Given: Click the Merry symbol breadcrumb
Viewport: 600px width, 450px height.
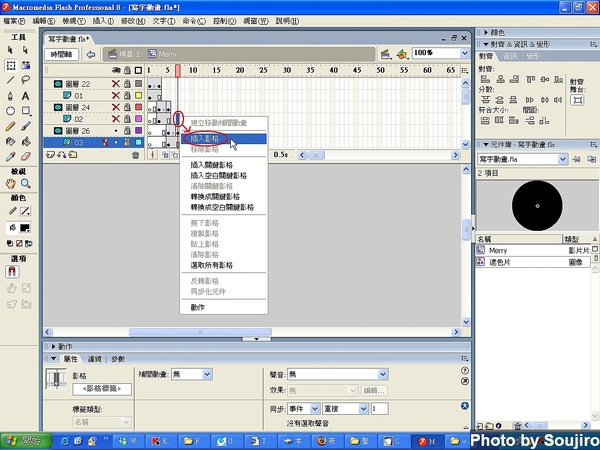Looking at the screenshot, I should (x=162, y=54).
